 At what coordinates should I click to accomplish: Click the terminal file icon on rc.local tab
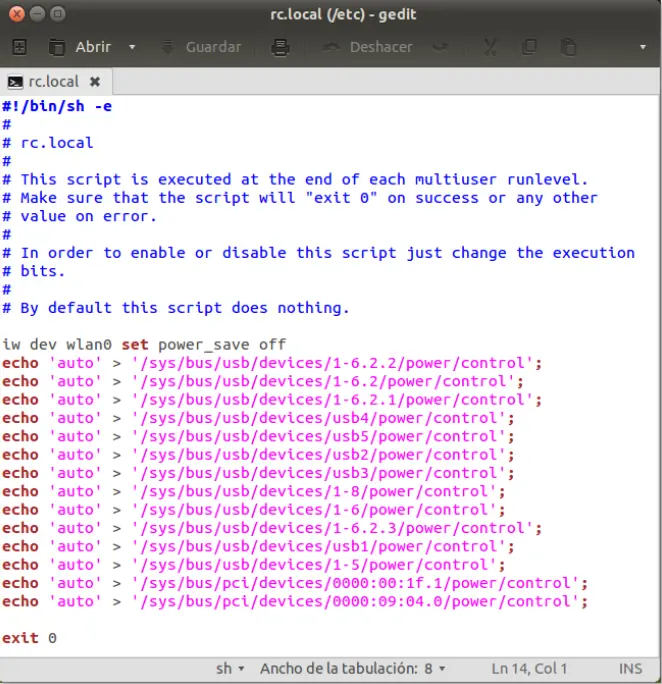(15, 82)
